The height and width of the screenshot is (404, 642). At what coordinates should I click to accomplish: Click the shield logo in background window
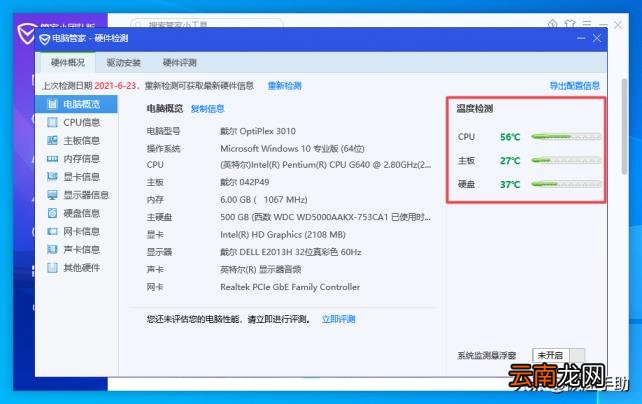25,34
